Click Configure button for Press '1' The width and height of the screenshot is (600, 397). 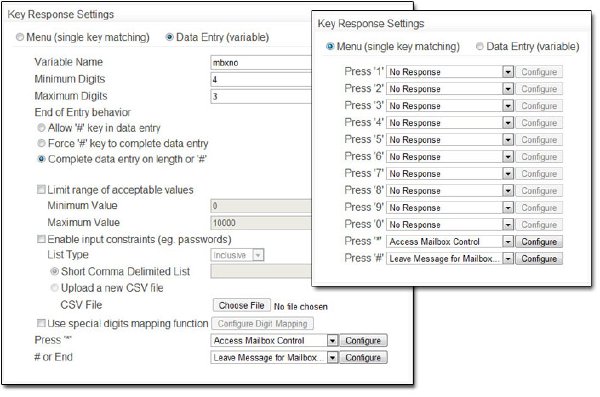539,72
